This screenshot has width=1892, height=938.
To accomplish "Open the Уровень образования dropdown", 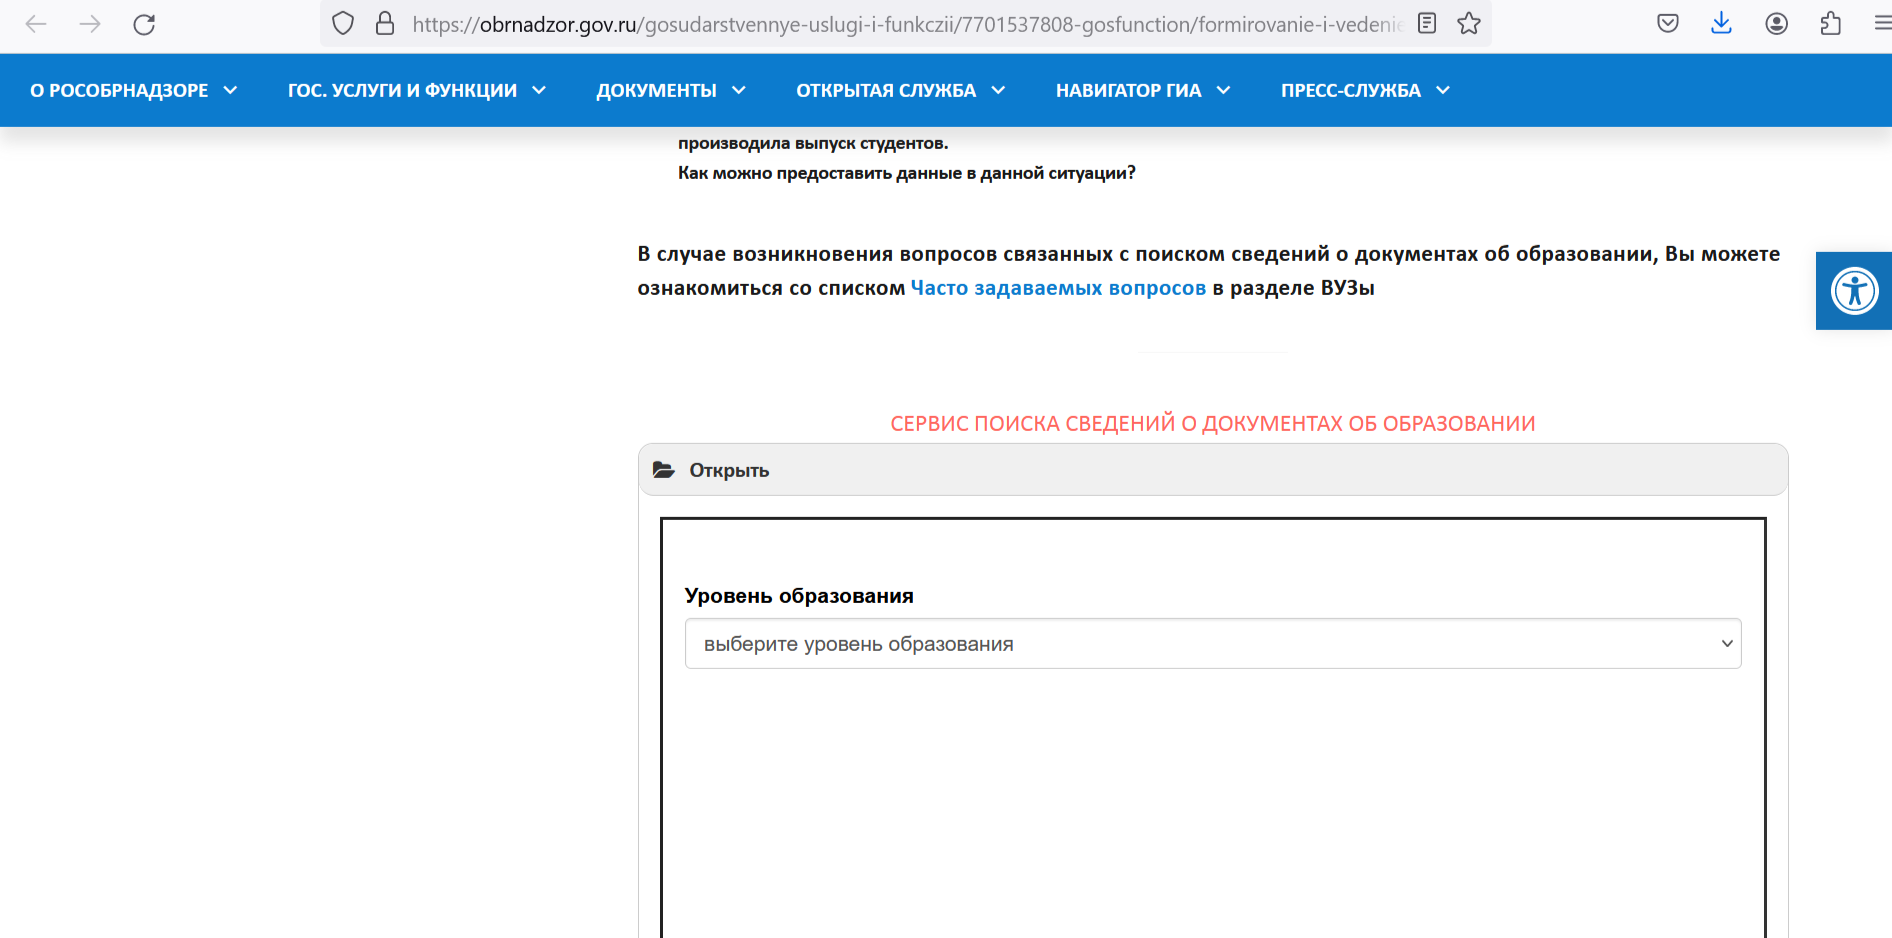I will (1212, 644).
